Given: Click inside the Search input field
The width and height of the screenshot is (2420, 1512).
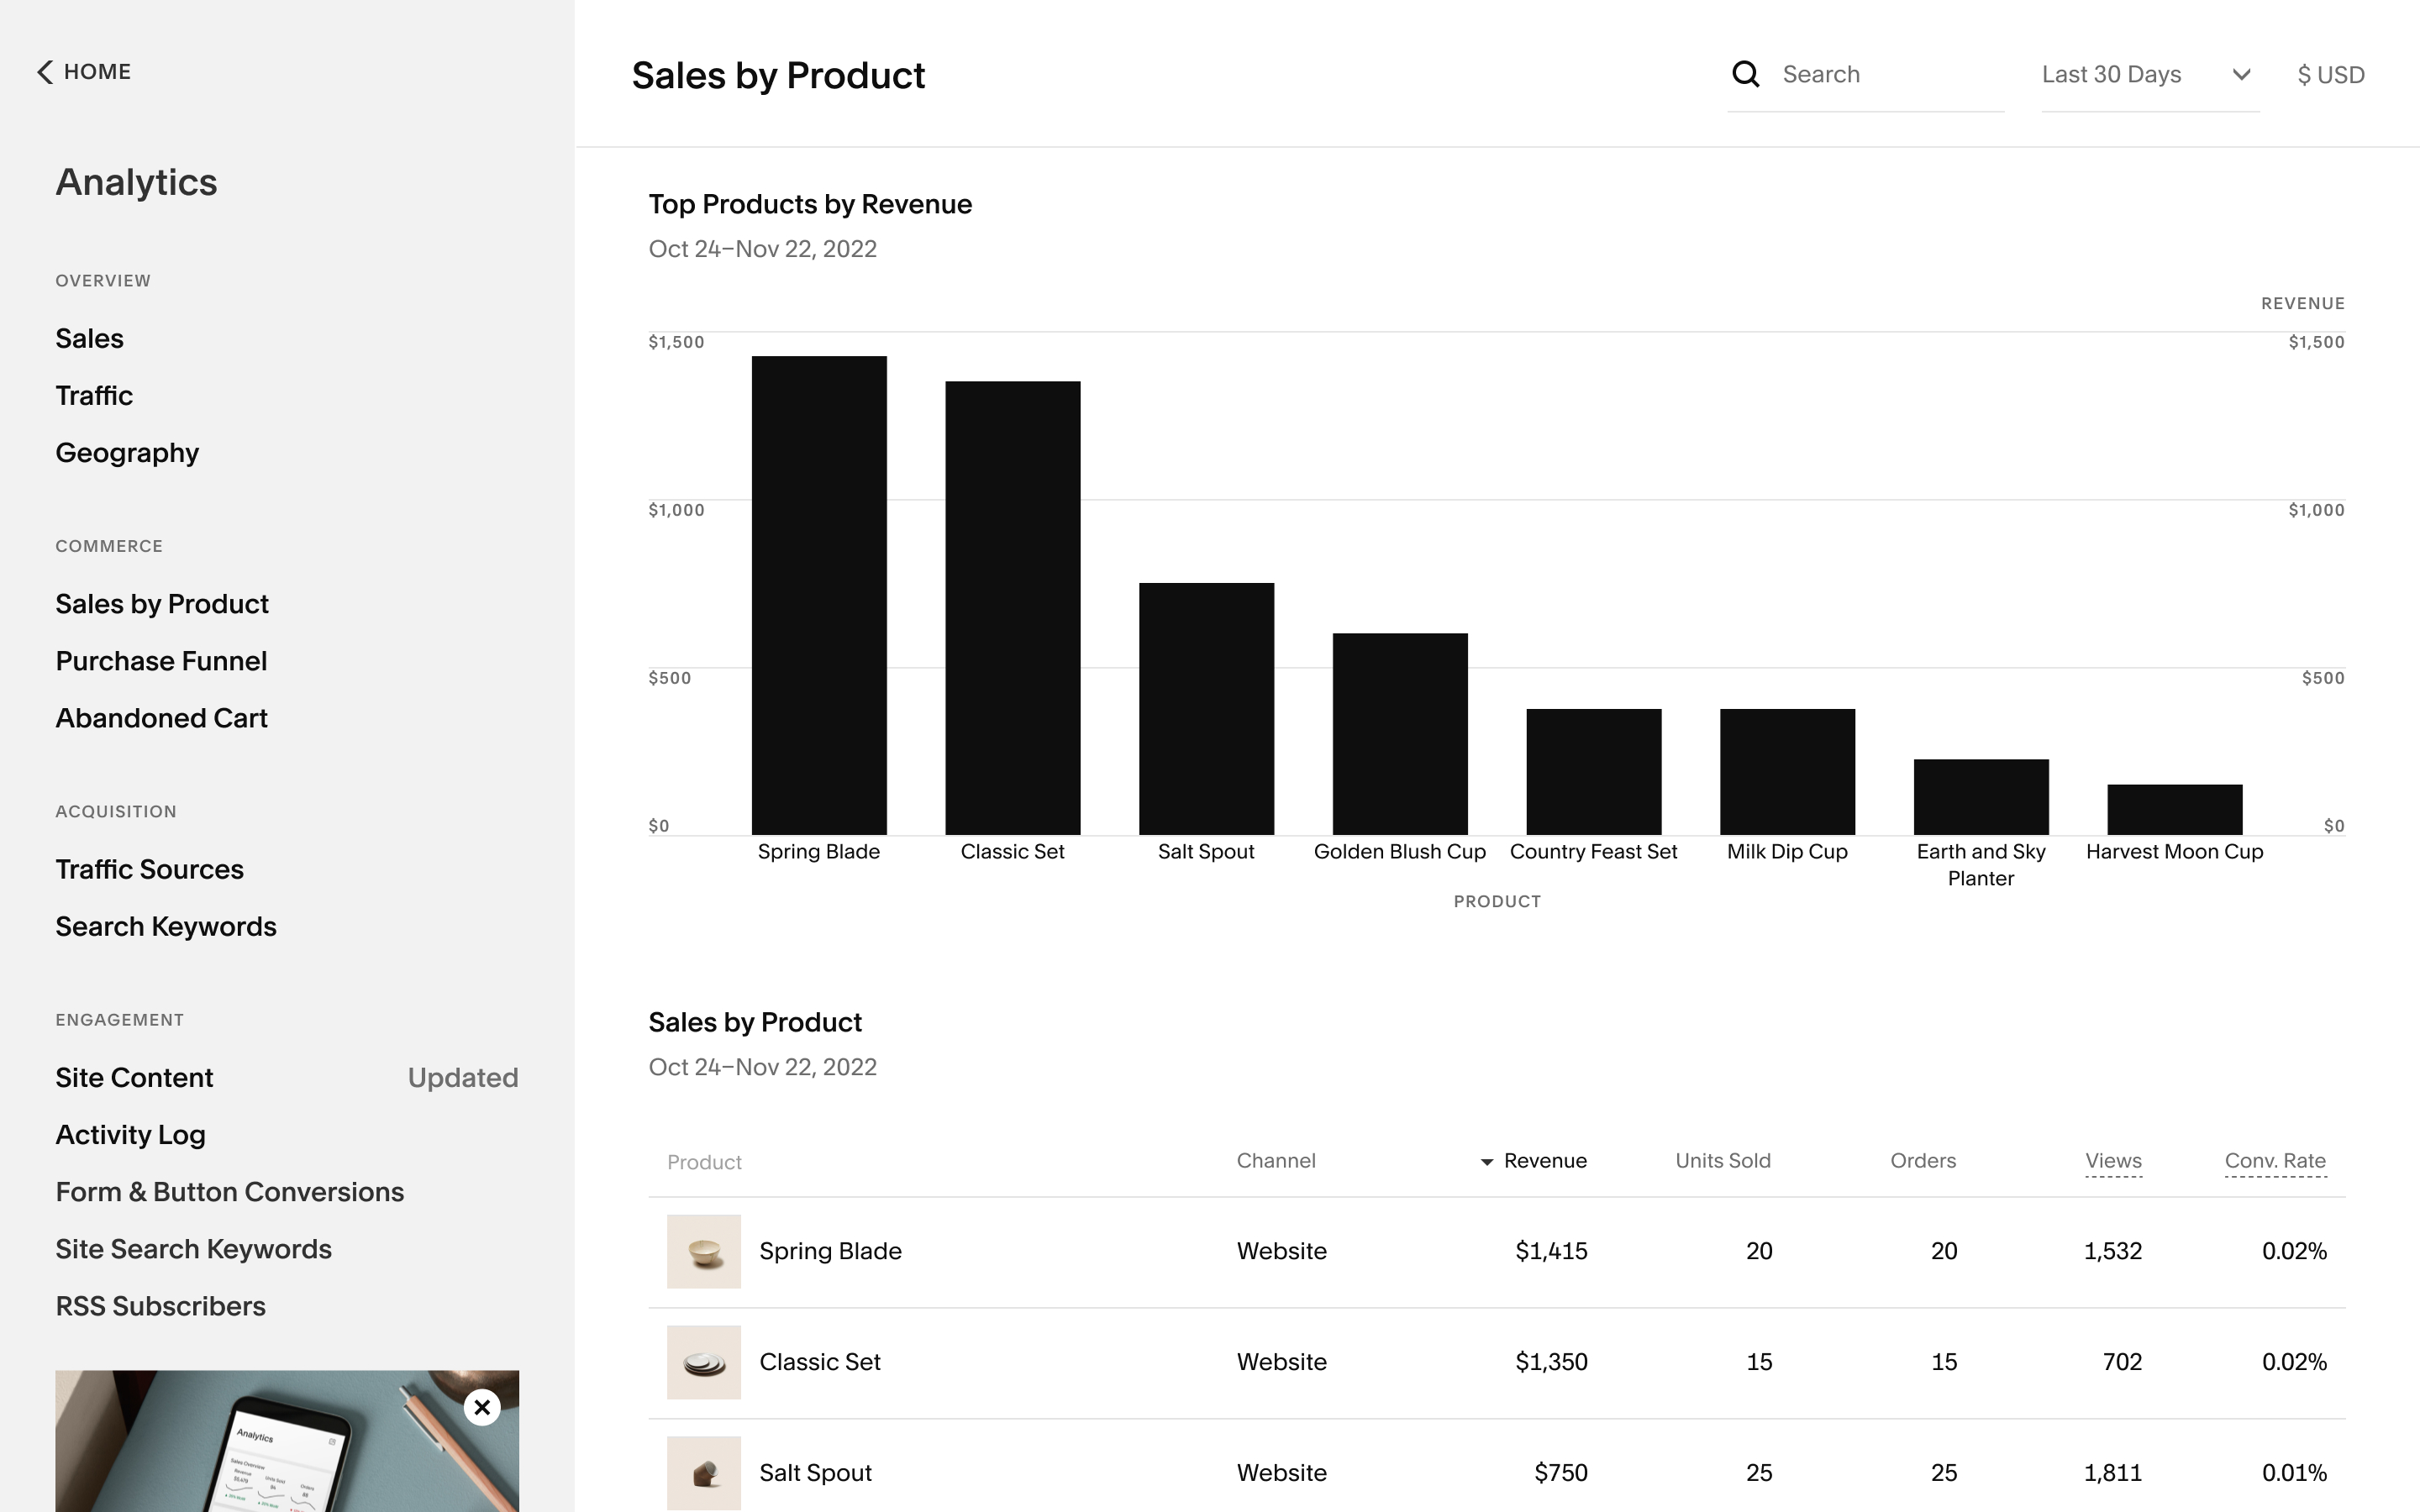Looking at the screenshot, I should click(x=1880, y=74).
